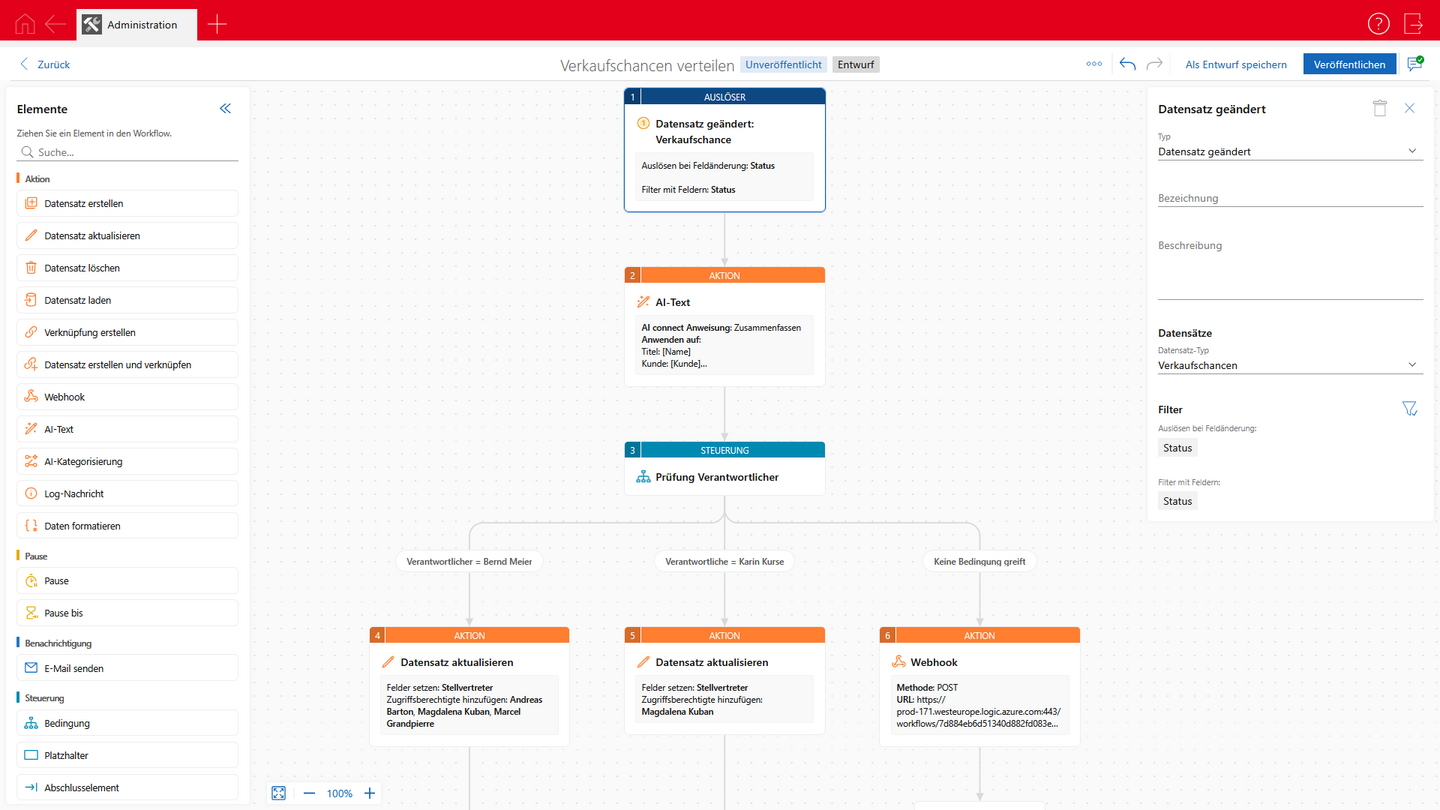Click the undo arrow icon
This screenshot has width=1440, height=810.
pos(1127,64)
